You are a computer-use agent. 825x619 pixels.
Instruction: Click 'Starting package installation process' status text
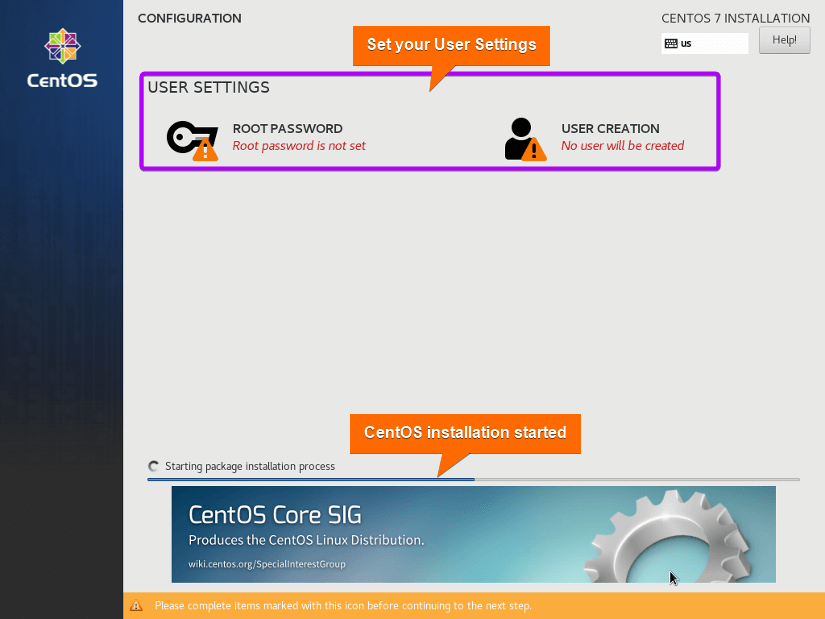click(250, 466)
